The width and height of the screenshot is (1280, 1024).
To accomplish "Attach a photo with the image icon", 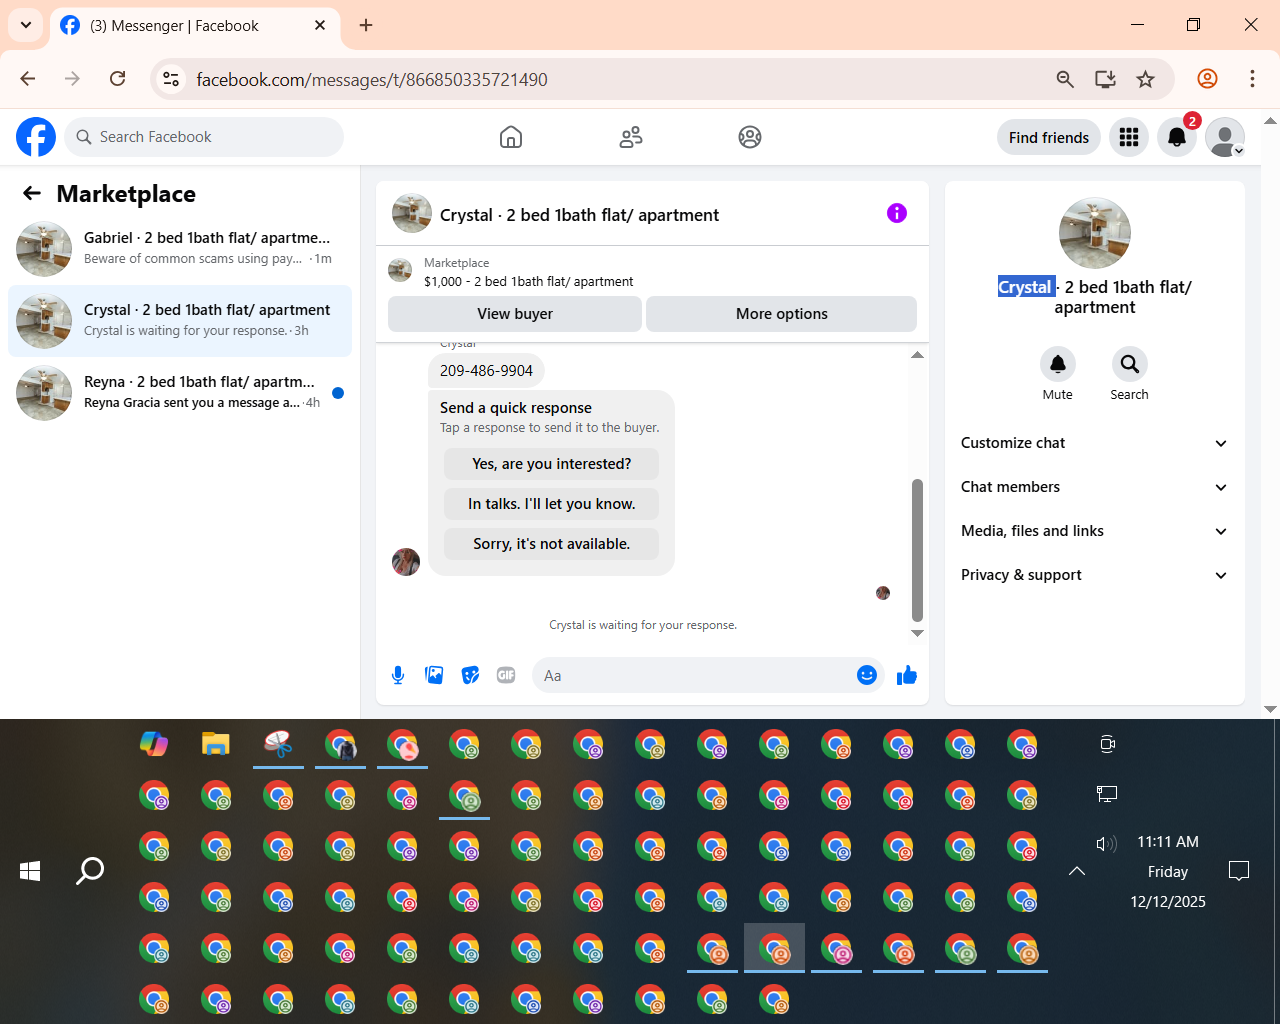I will point(434,676).
